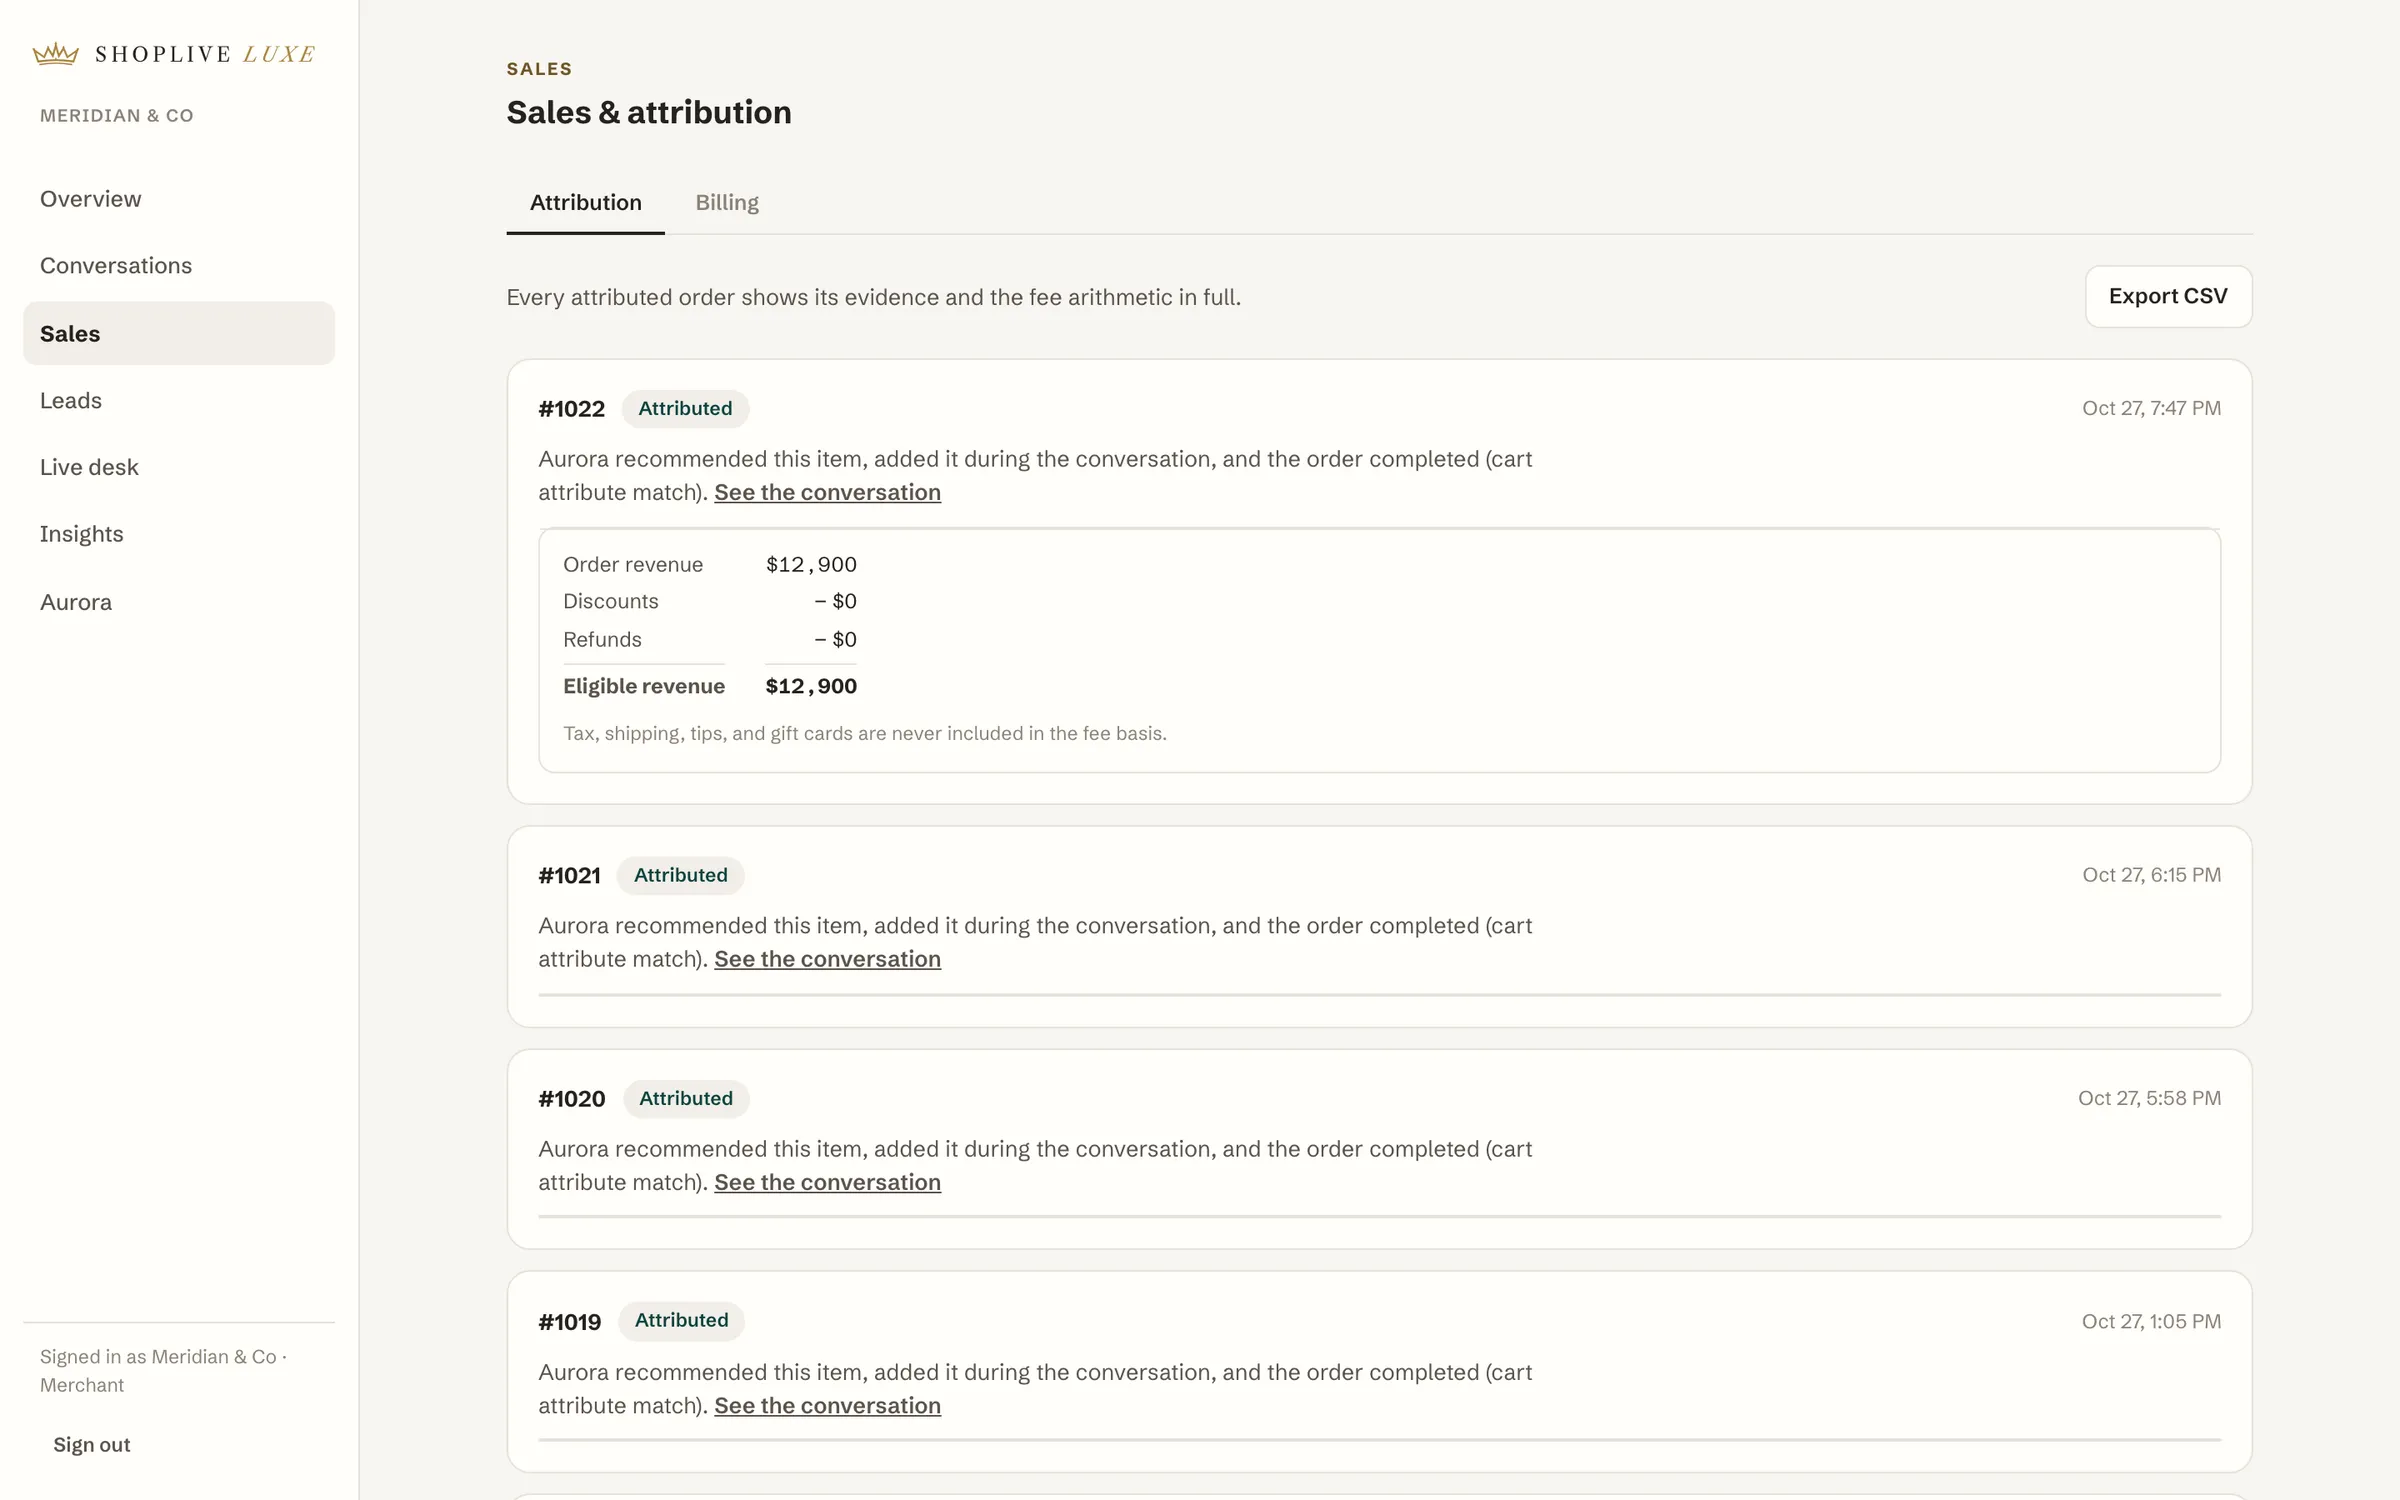
Task: Open See the conversation for order #1022
Action: tap(827, 492)
